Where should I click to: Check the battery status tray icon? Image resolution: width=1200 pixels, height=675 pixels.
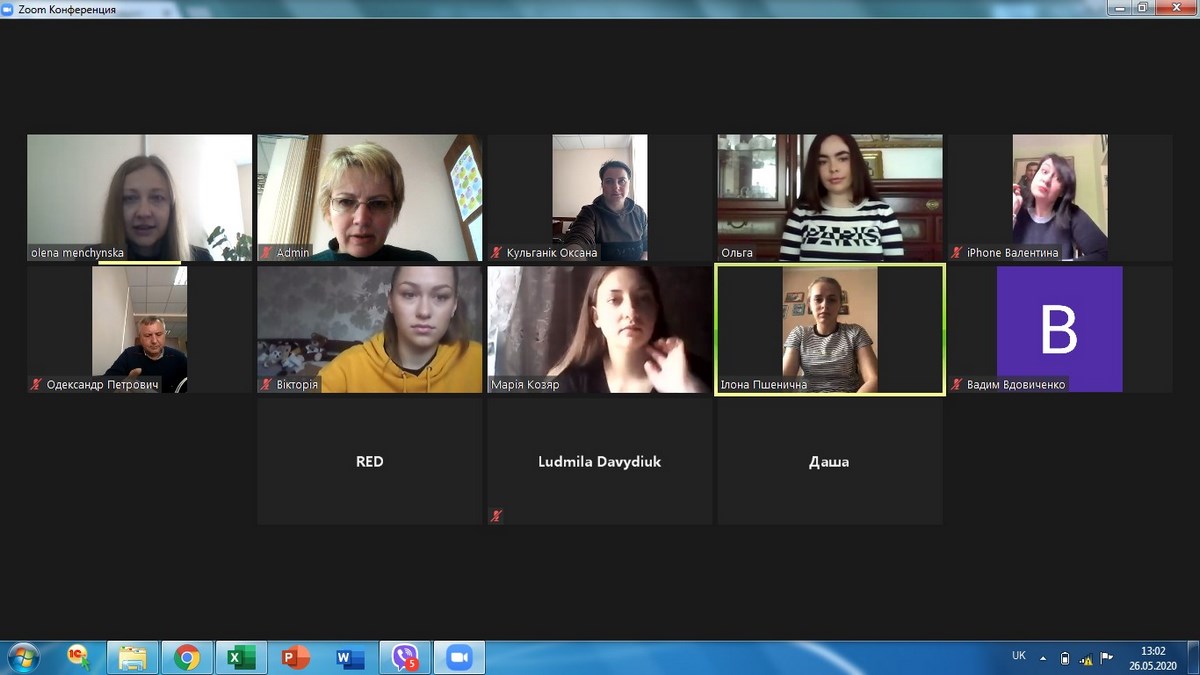pyautogui.click(x=1065, y=659)
